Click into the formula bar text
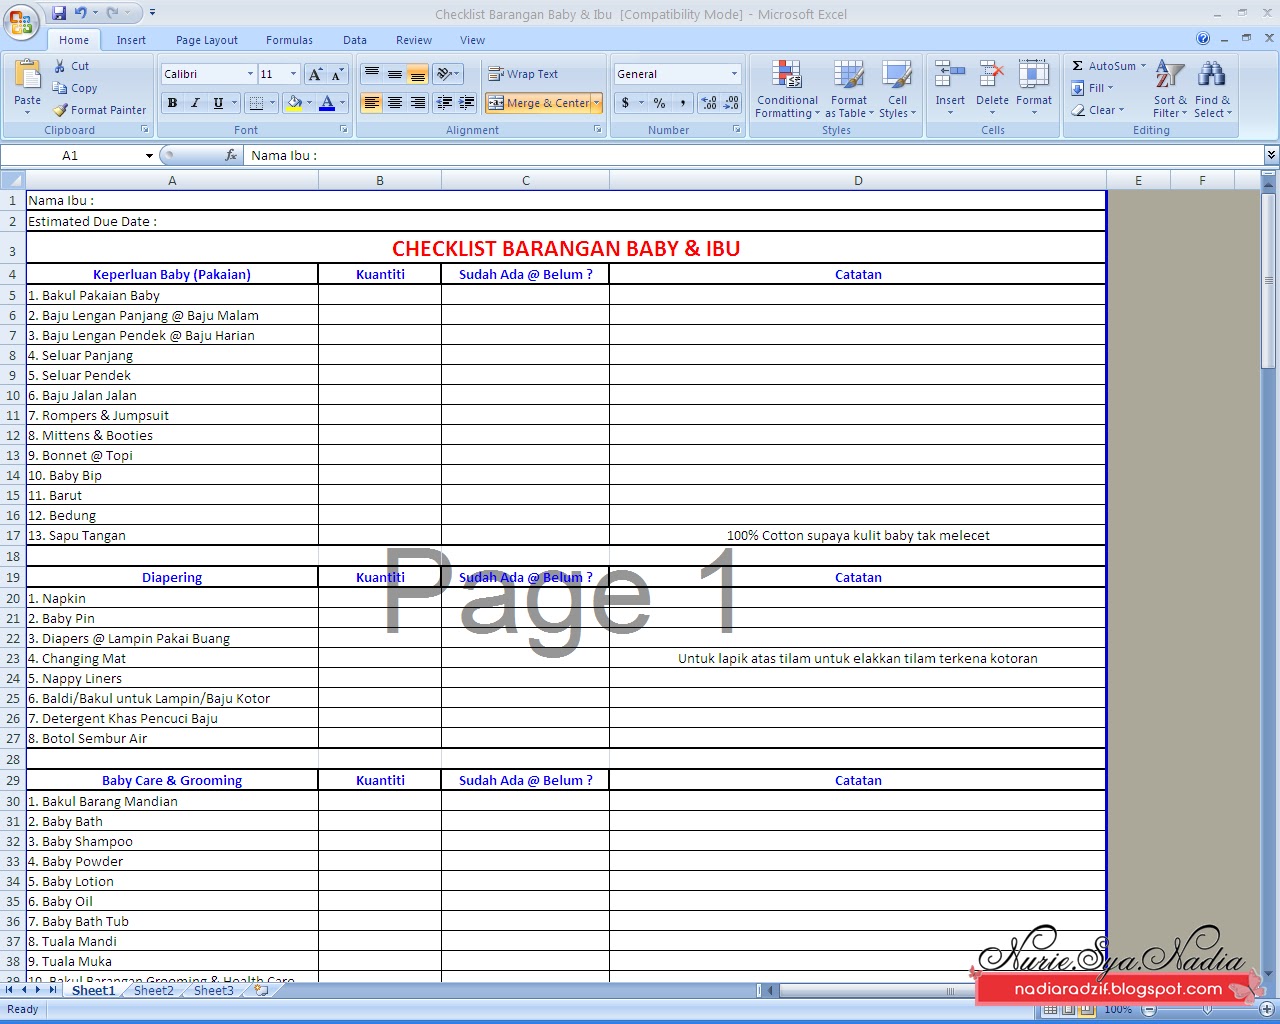The width and height of the screenshot is (1280, 1024). point(755,155)
